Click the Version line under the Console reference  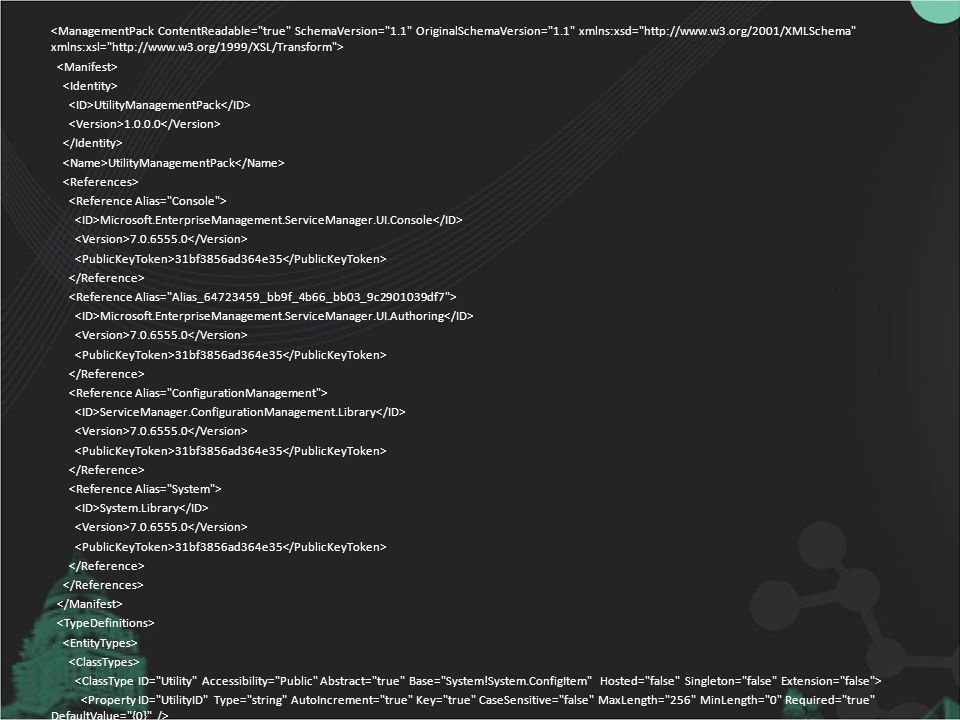tap(161, 240)
